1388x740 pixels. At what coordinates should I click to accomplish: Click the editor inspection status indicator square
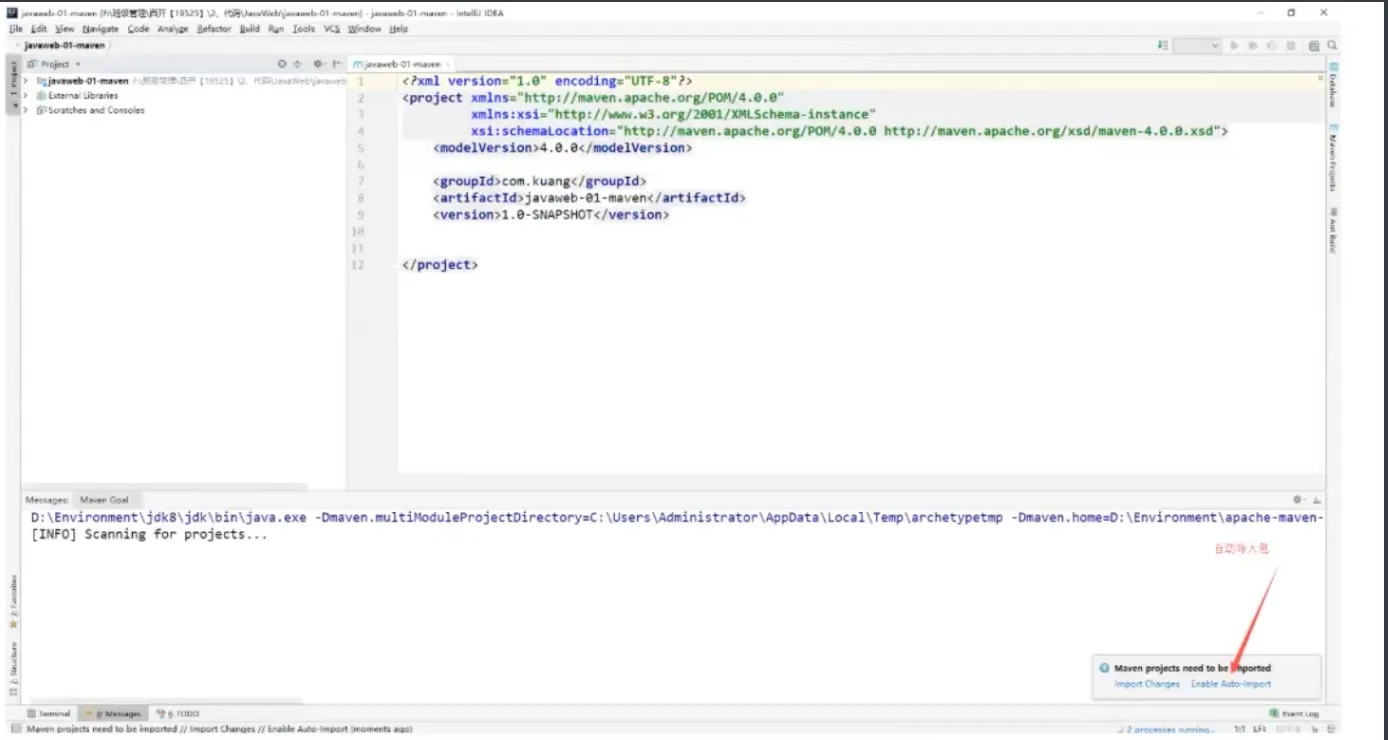(1322, 77)
